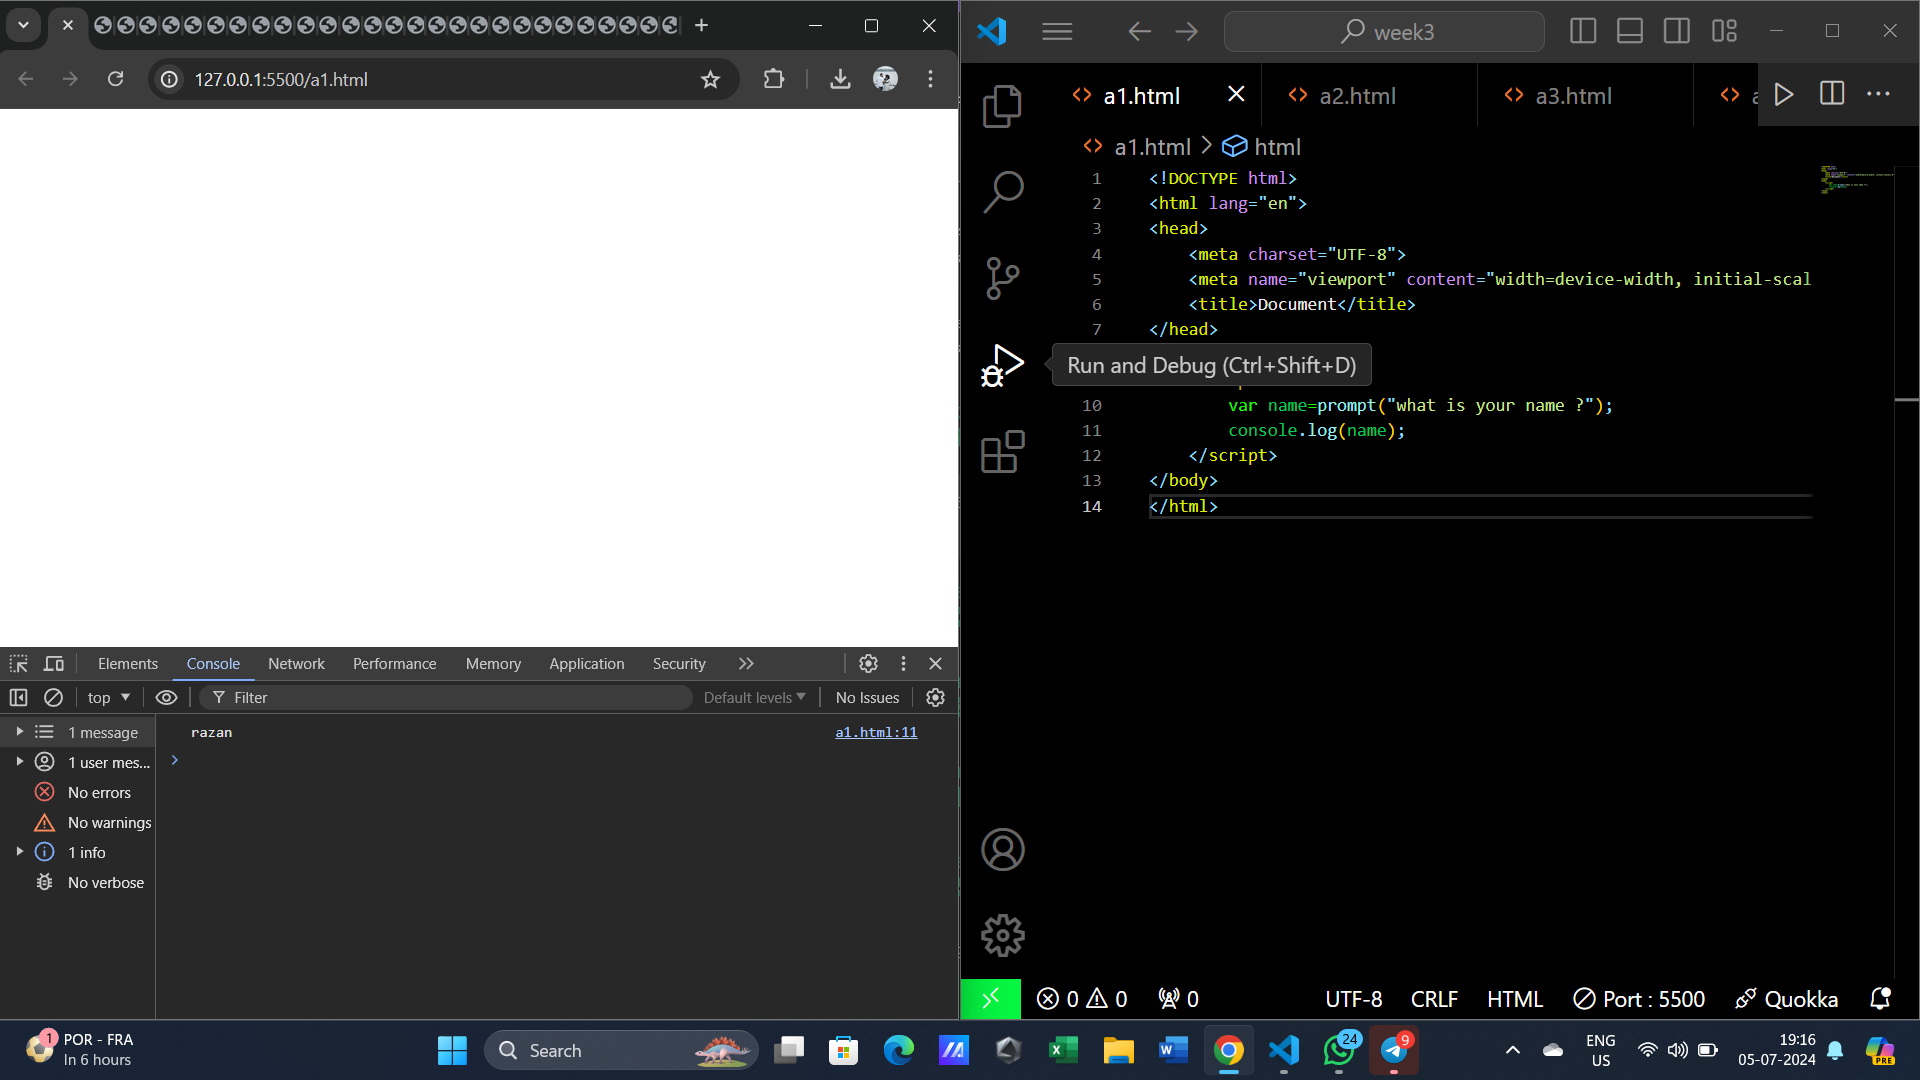The width and height of the screenshot is (1920, 1080).
Task: Change the HTML language mode
Action: coord(1514,999)
